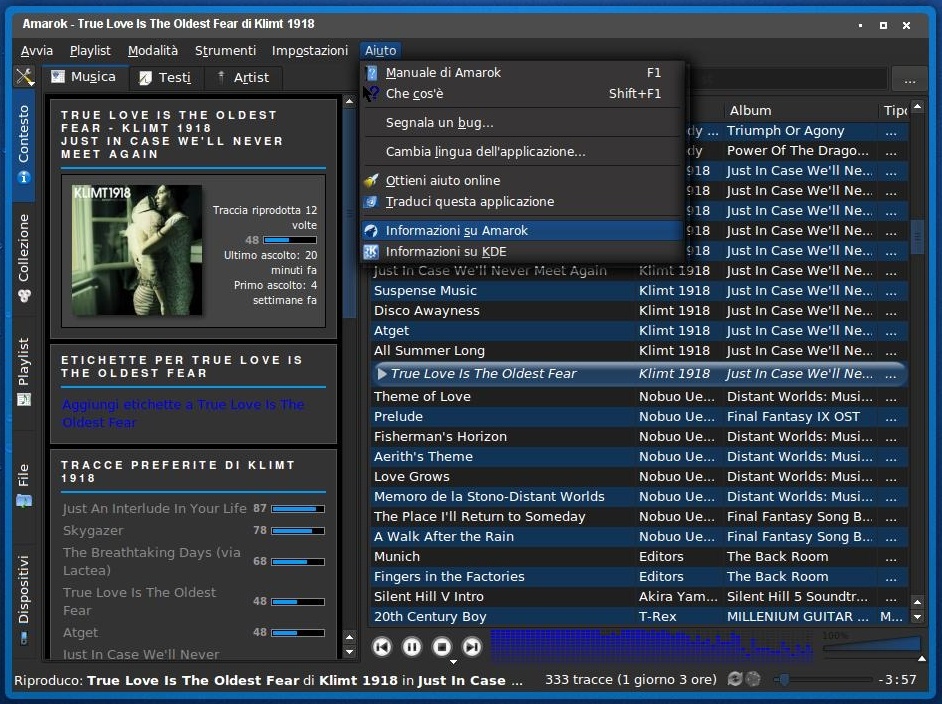Open the Modalità menu
Screen dimensions: 942x704
point(153,50)
